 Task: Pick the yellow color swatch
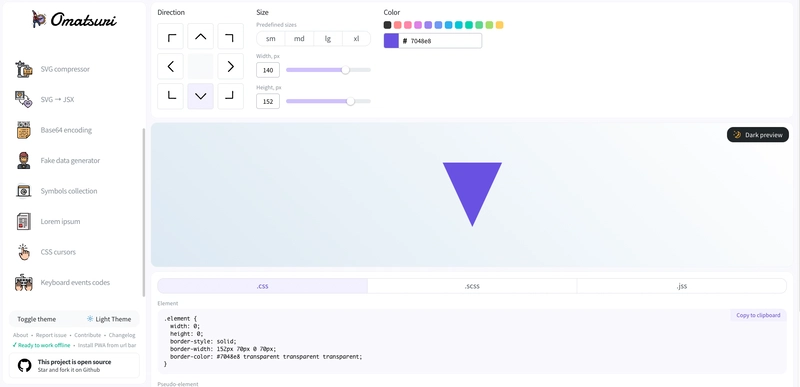click(x=499, y=25)
